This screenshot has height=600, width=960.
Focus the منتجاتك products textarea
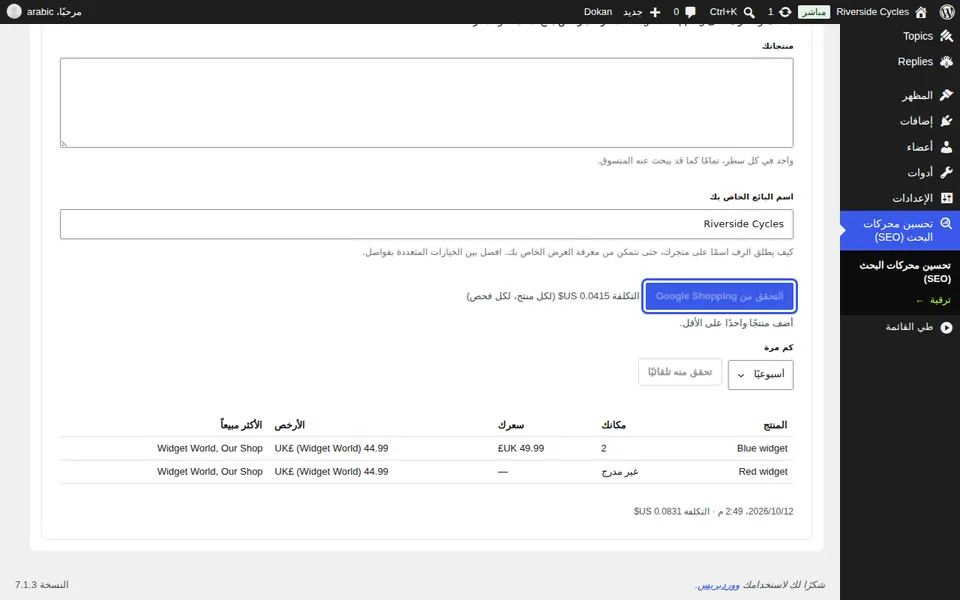(x=427, y=103)
